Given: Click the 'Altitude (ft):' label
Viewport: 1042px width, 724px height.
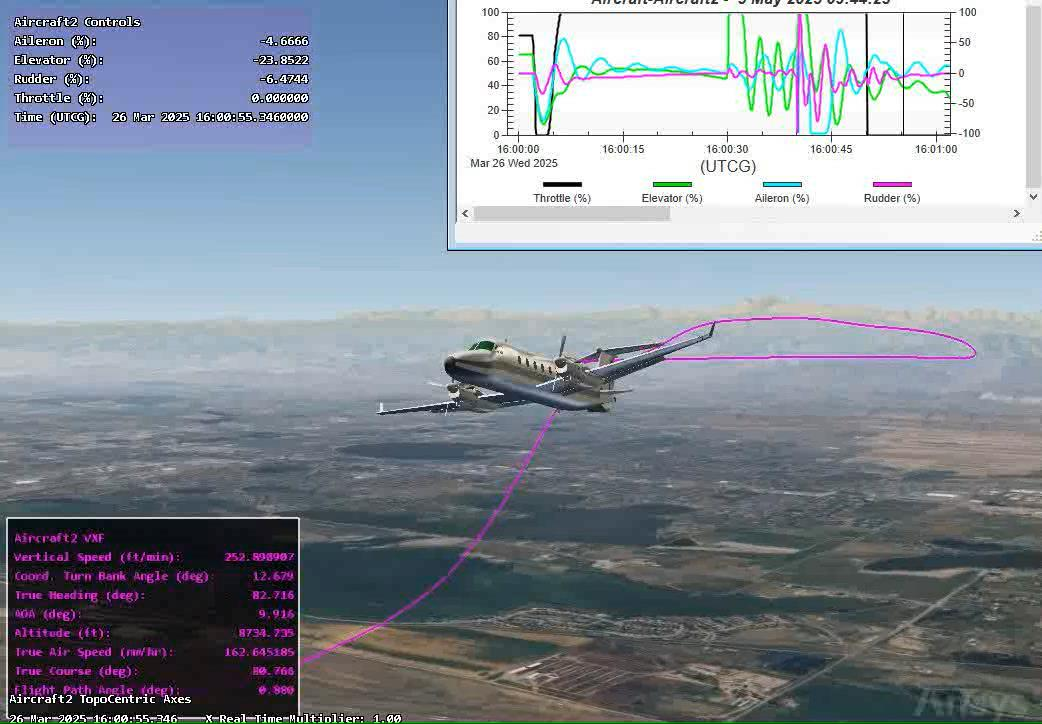Looking at the screenshot, I should coord(62,633).
